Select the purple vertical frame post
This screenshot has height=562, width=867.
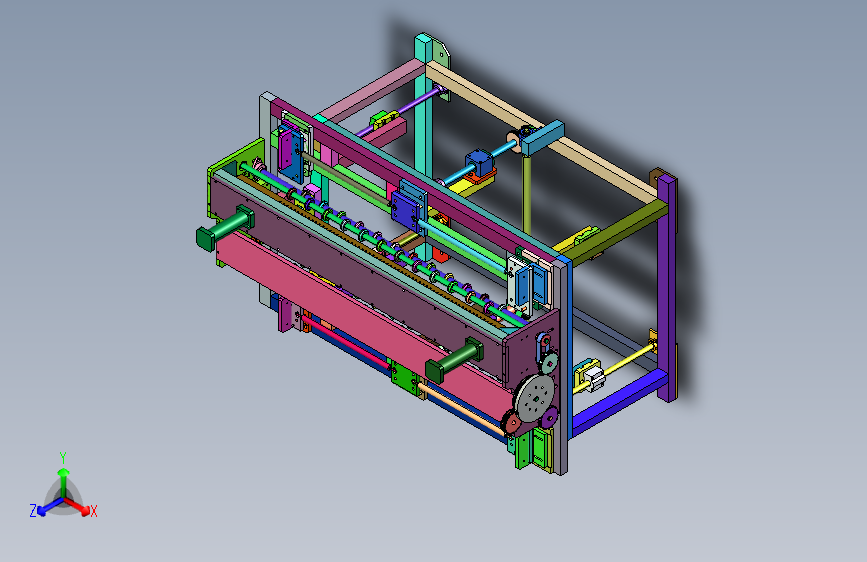click(667, 288)
